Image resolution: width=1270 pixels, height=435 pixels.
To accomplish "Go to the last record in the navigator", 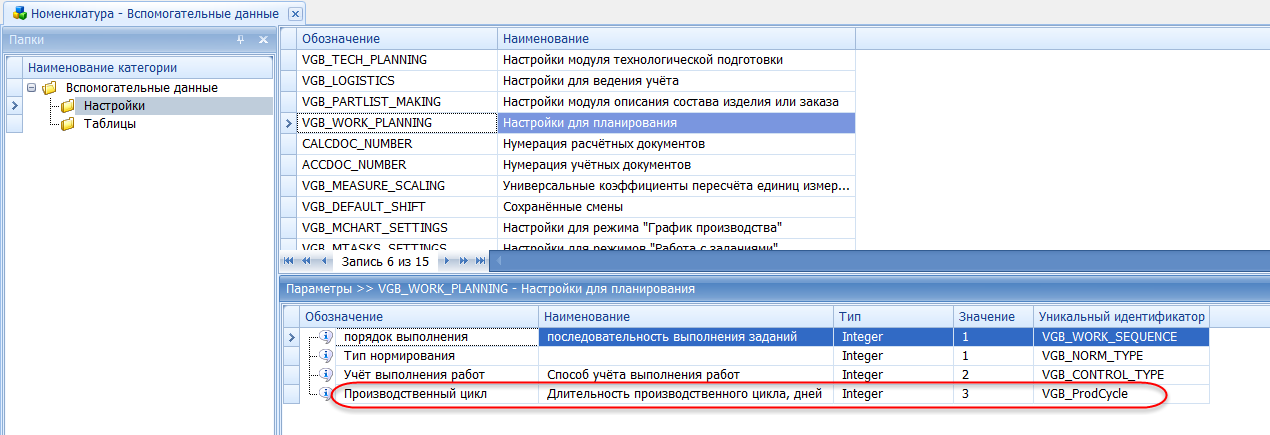I will [479, 261].
